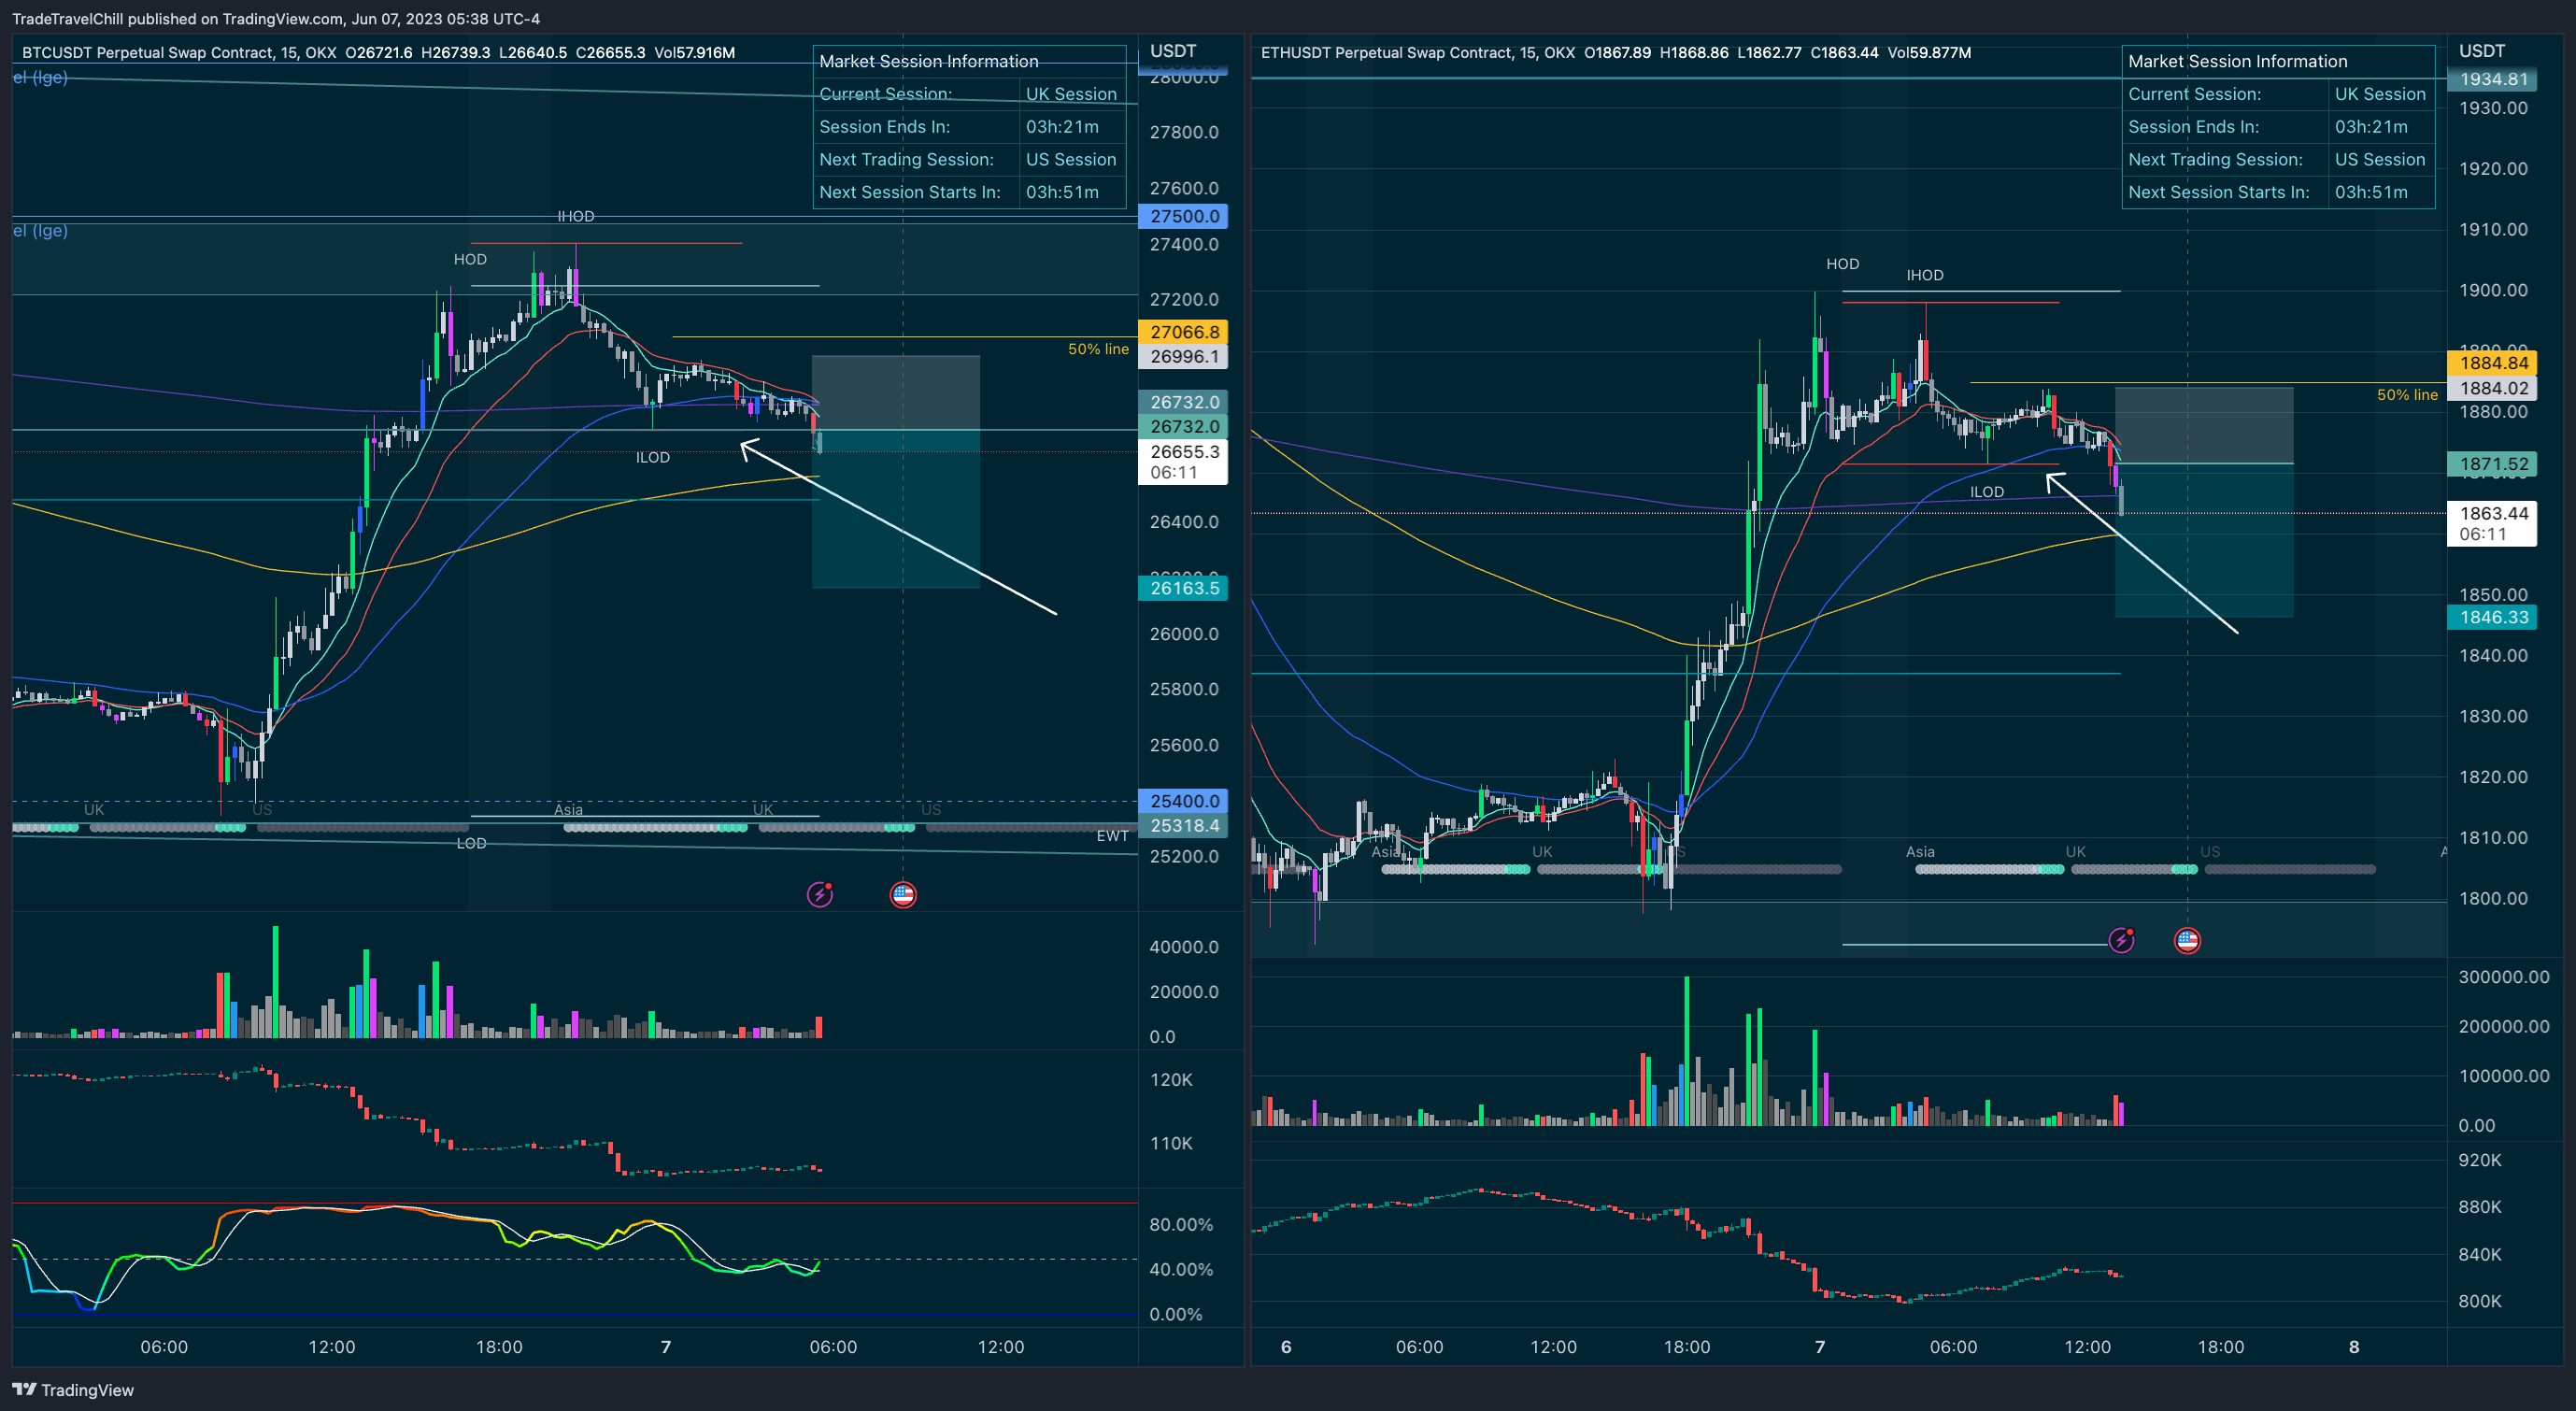This screenshot has width=2576, height=1411.
Task: Click the 18:00 time label on BTC axis
Action: click(x=499, y=1346)
